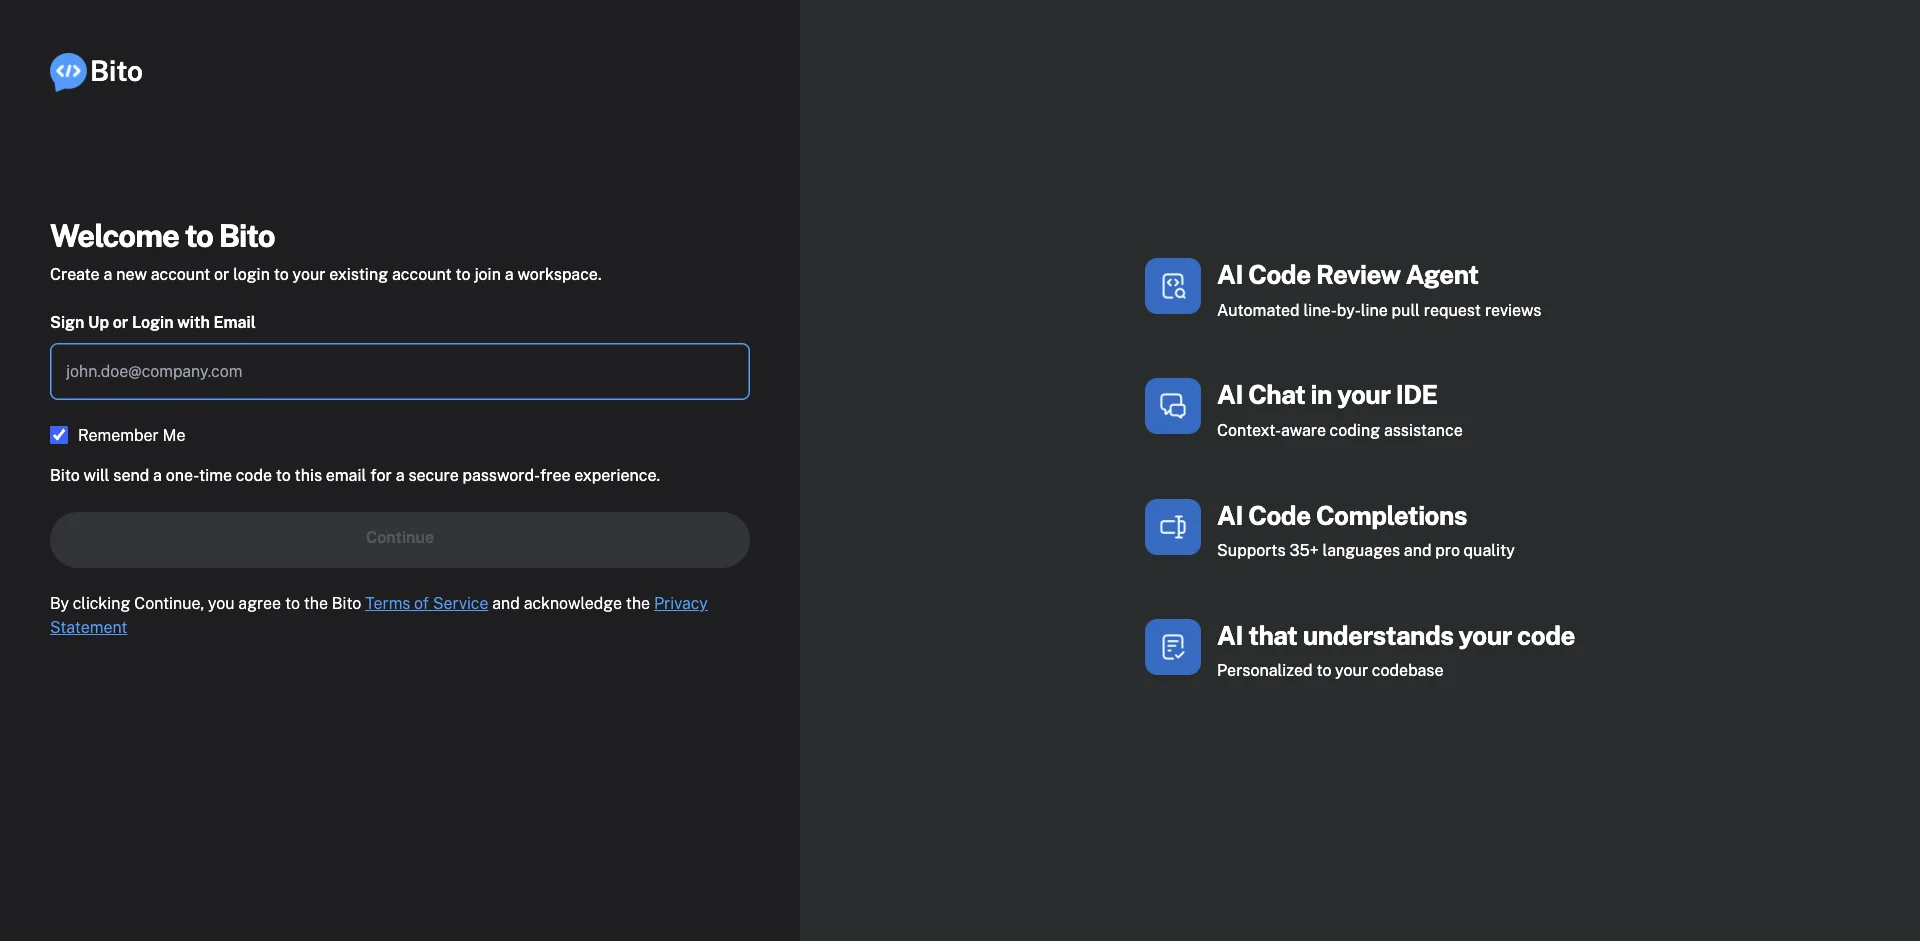Click the Continue button

coord(400,540)
